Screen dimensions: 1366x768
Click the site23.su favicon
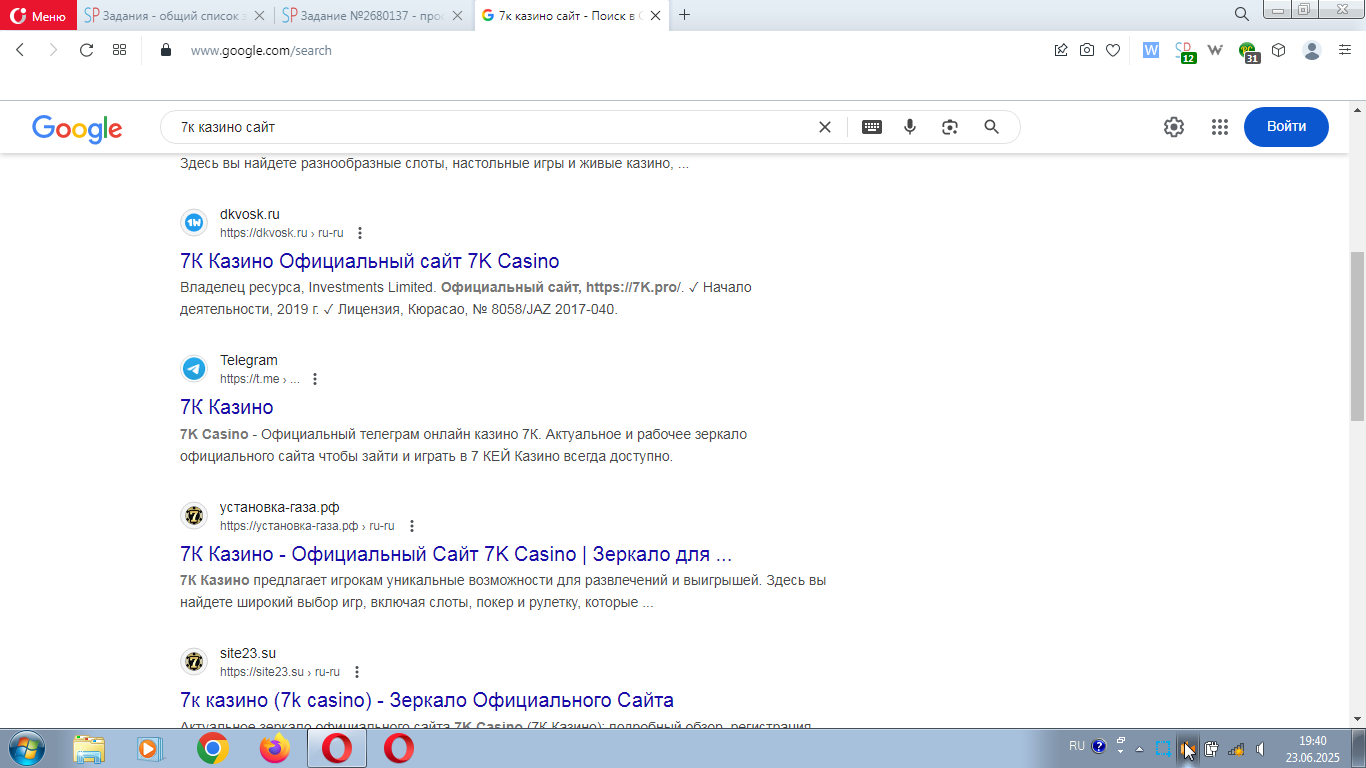[x=194, y=662]
